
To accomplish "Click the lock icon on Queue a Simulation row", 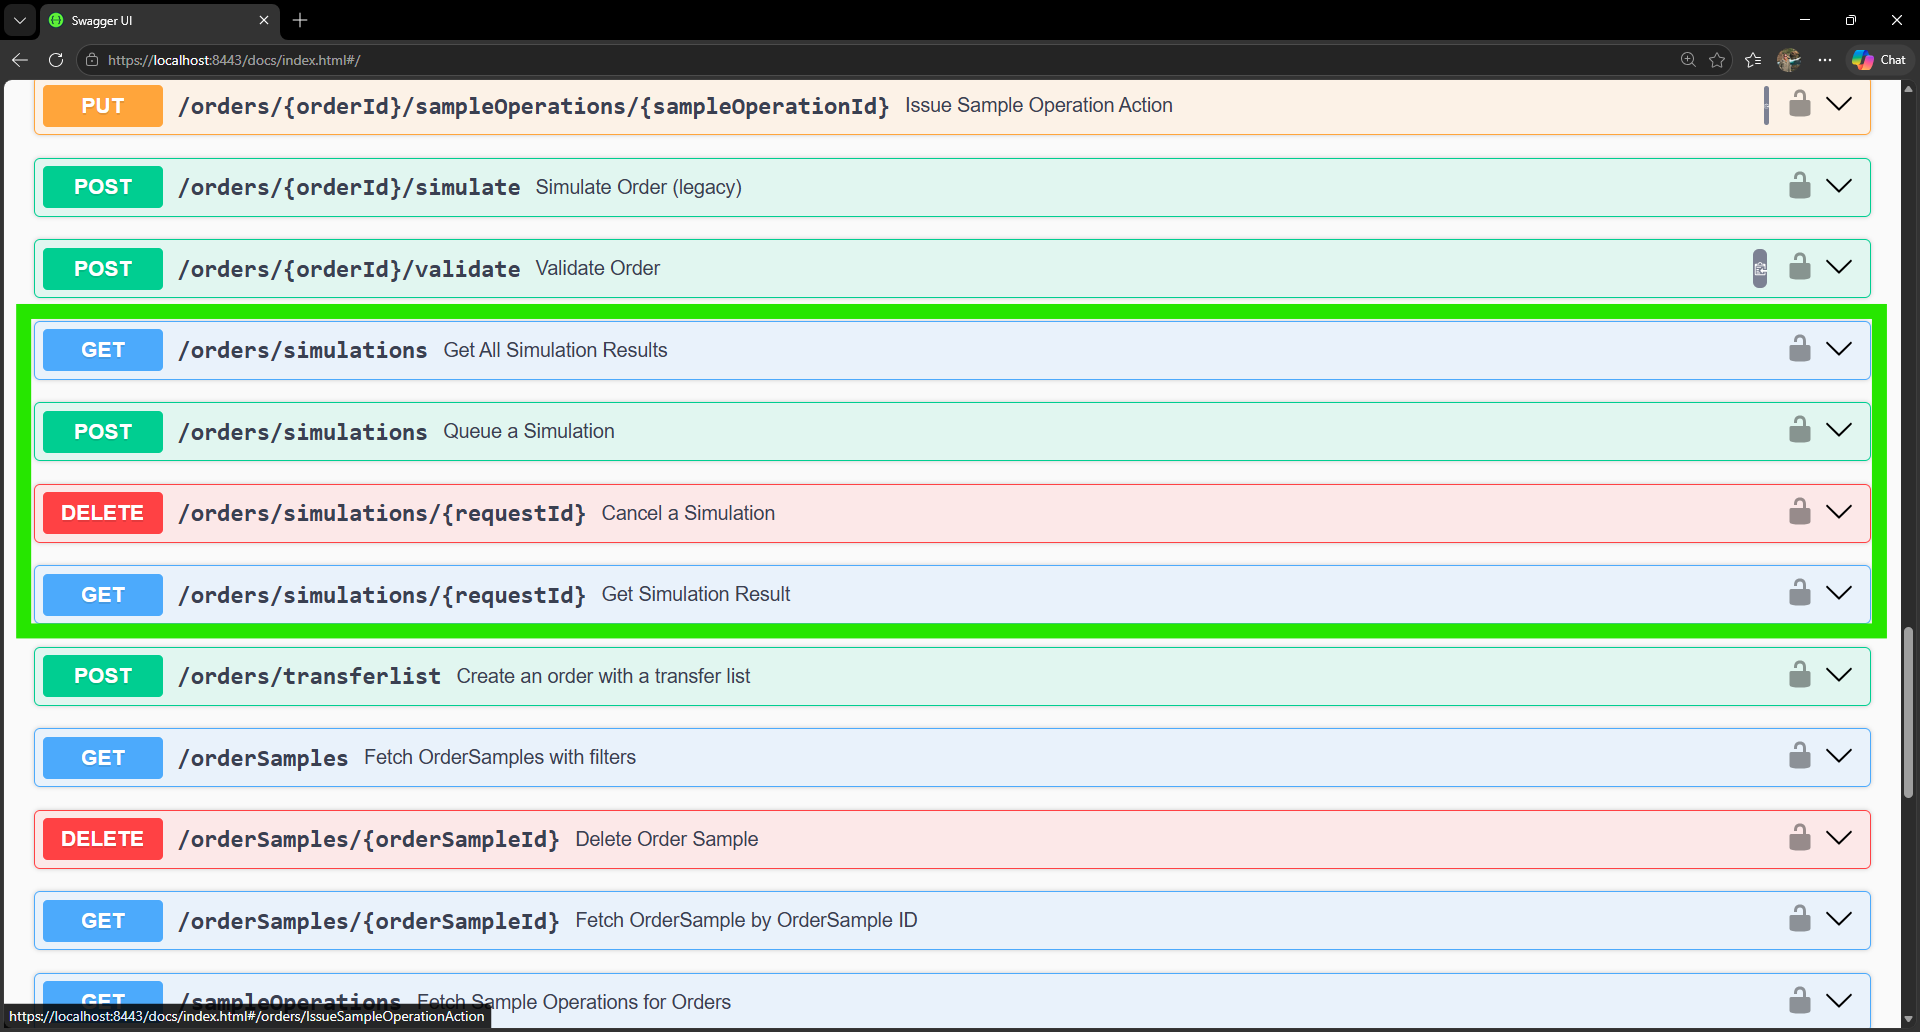I will (x=1800, y=430).
